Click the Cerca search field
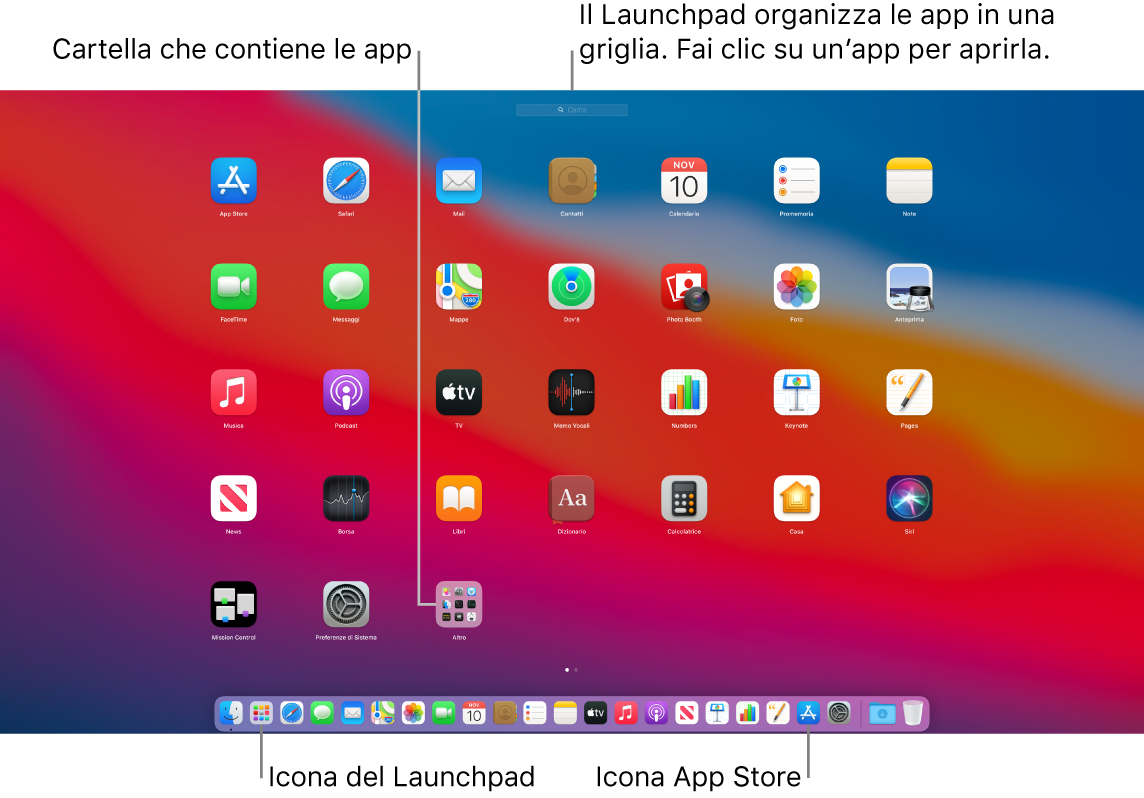 point(572,110)
